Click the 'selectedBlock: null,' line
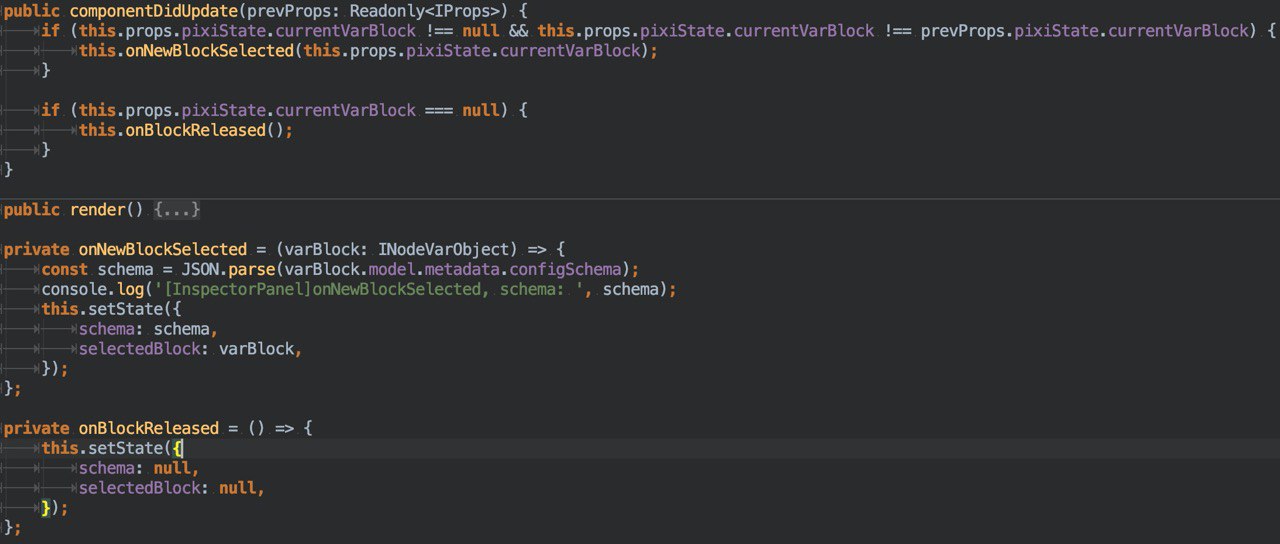 172,488
